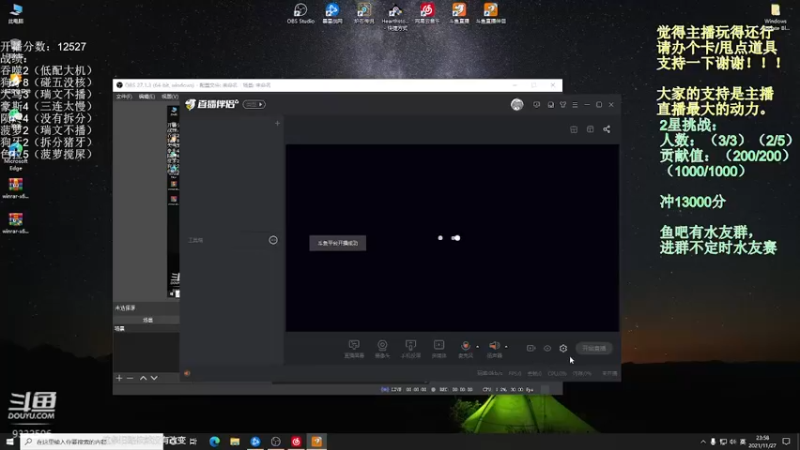Image resolution: width=800 pixels, height=450 pixels.
Task: Click the skin shirt icon in the title bar
Action: 563,105
